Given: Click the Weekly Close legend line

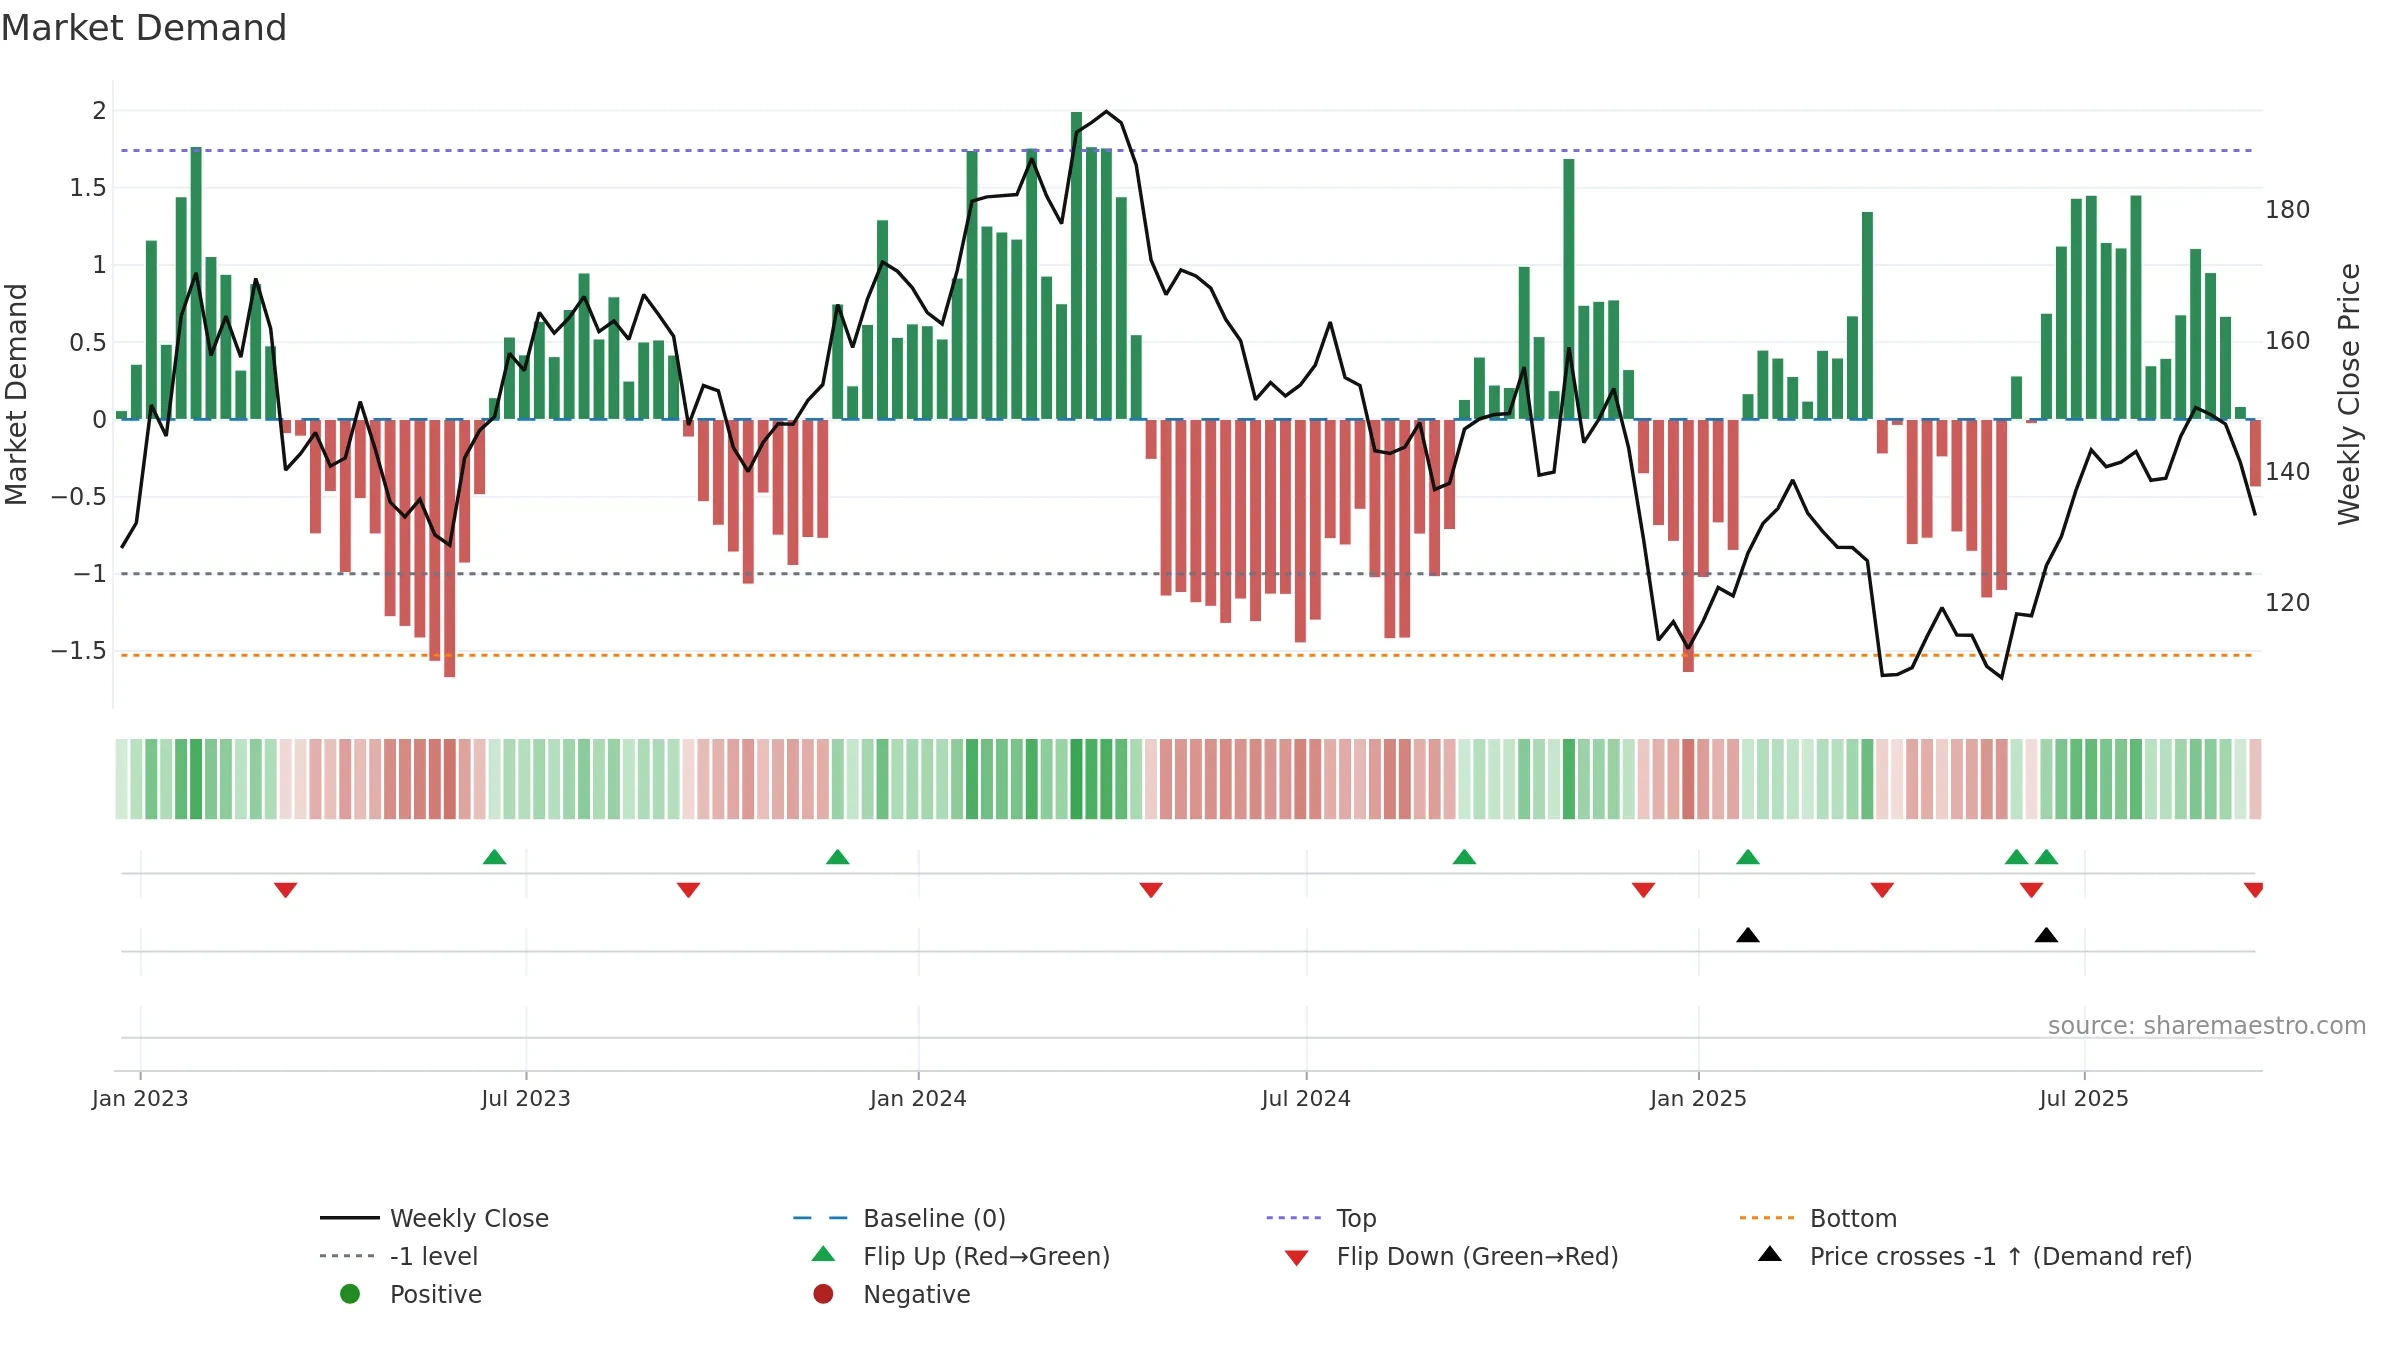Looking at the screenshot, I should [x=349, y=1218].
